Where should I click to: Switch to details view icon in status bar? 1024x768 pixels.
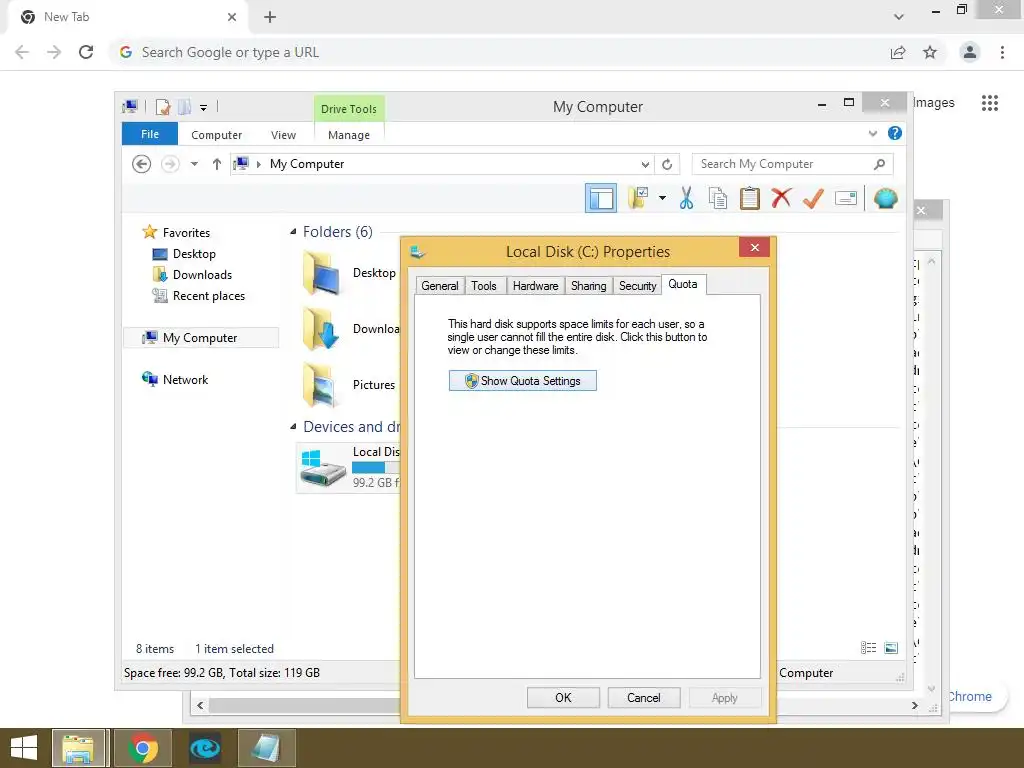click(869, 648)
